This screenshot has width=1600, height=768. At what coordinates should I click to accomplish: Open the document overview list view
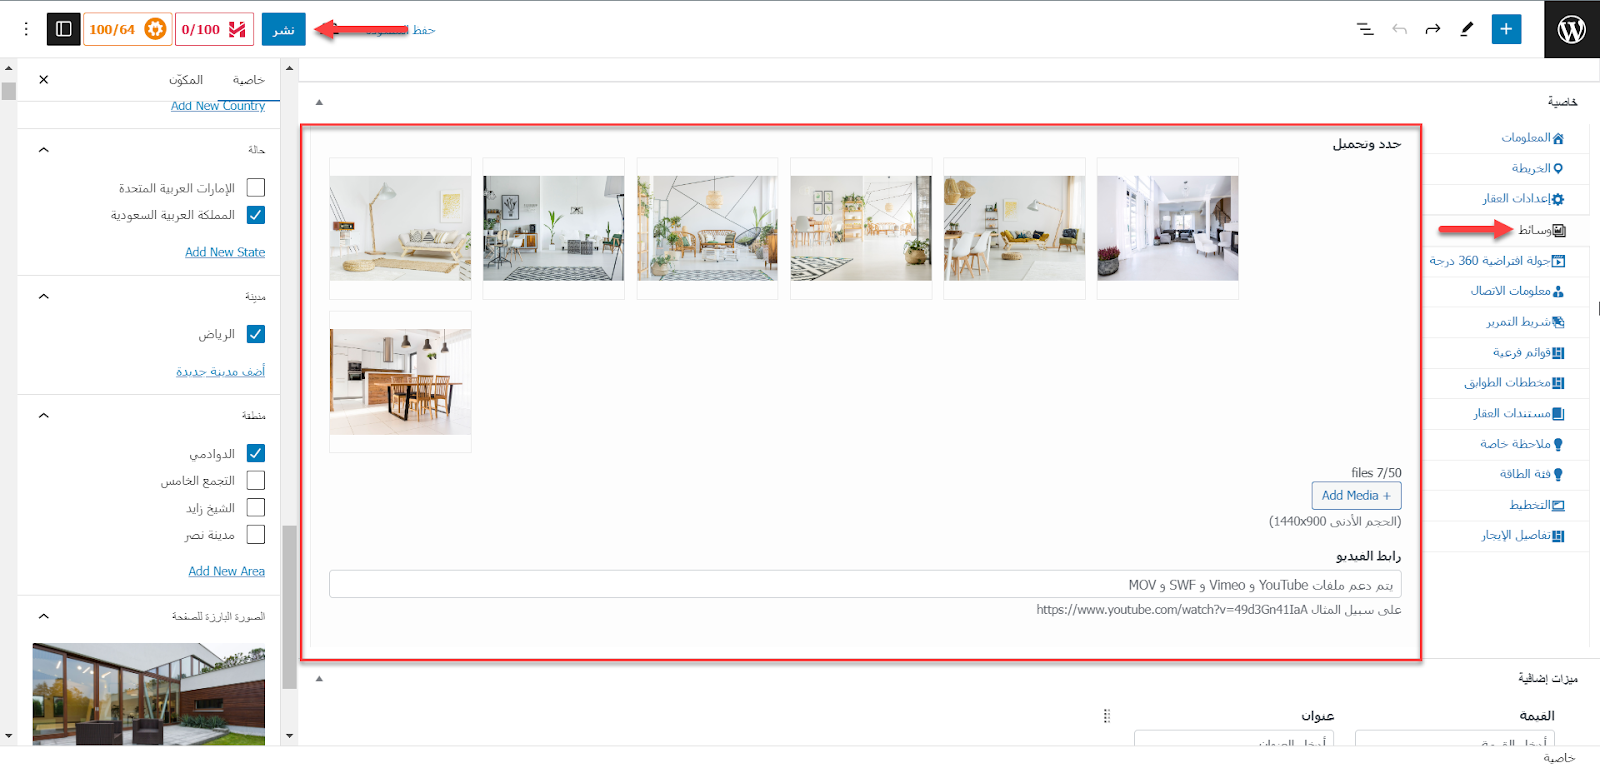click(x=1365, y=29)
